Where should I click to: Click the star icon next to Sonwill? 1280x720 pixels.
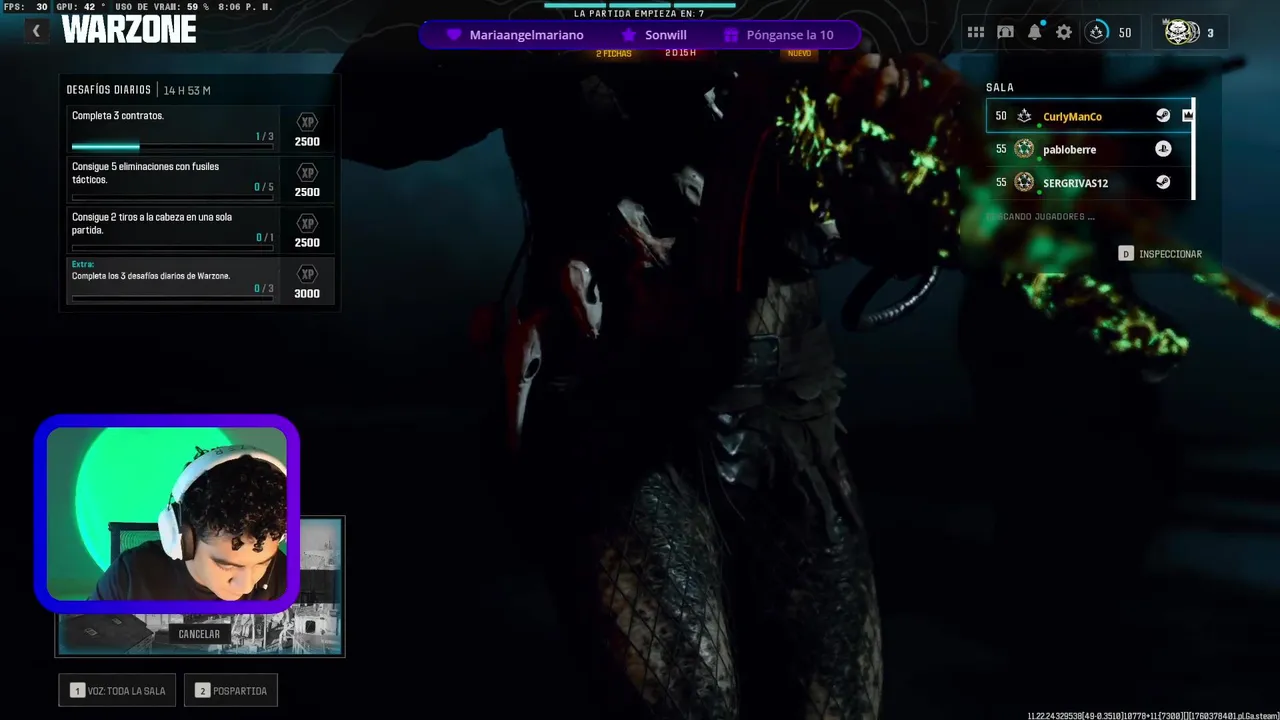coord(628,35)
